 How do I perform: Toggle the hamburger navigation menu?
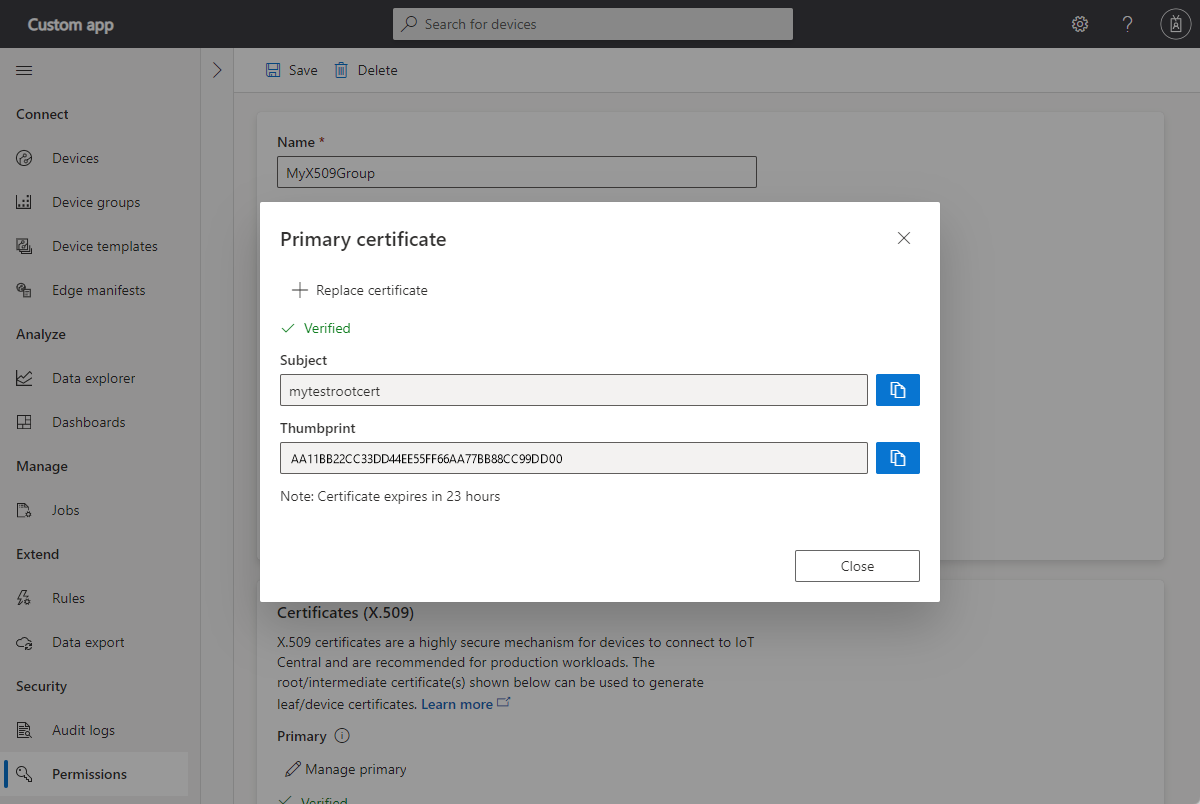(x=24, y=70)
